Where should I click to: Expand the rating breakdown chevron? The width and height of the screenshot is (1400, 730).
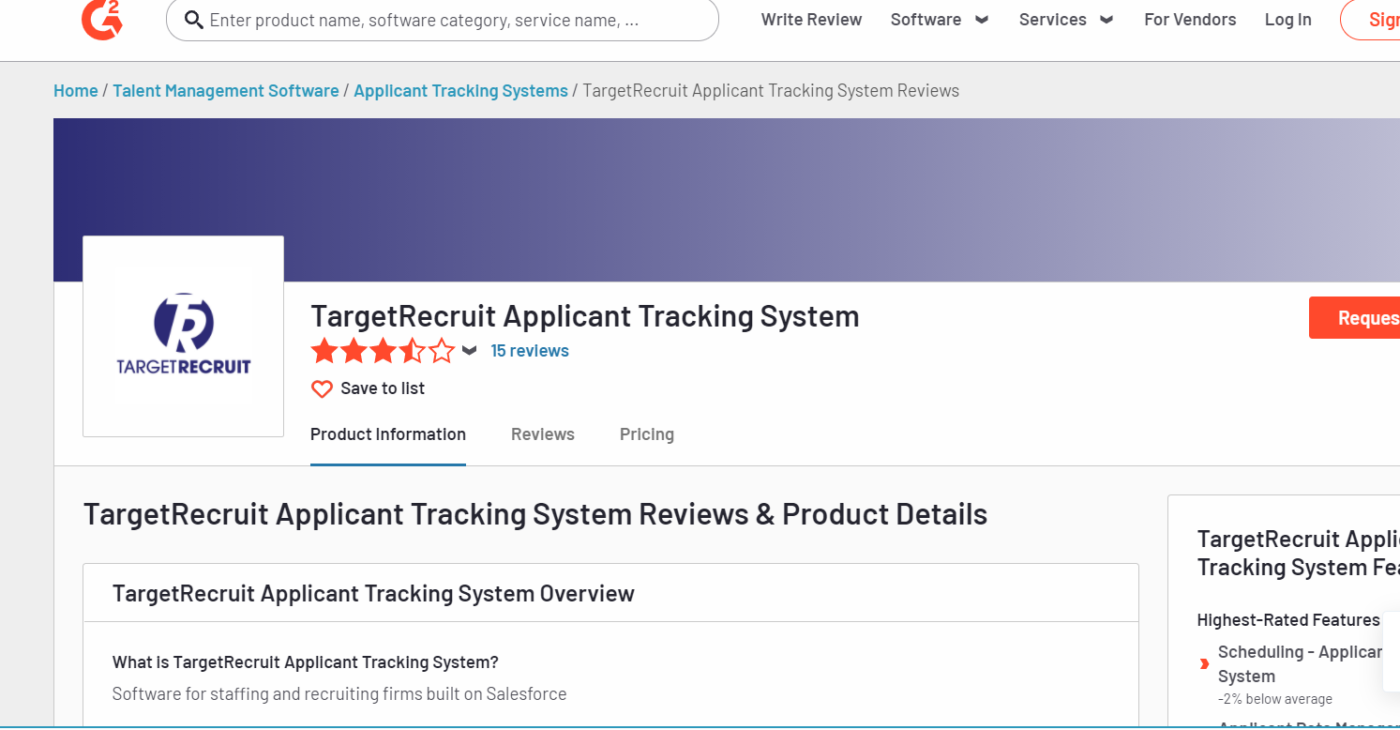(x=469, y=351)
